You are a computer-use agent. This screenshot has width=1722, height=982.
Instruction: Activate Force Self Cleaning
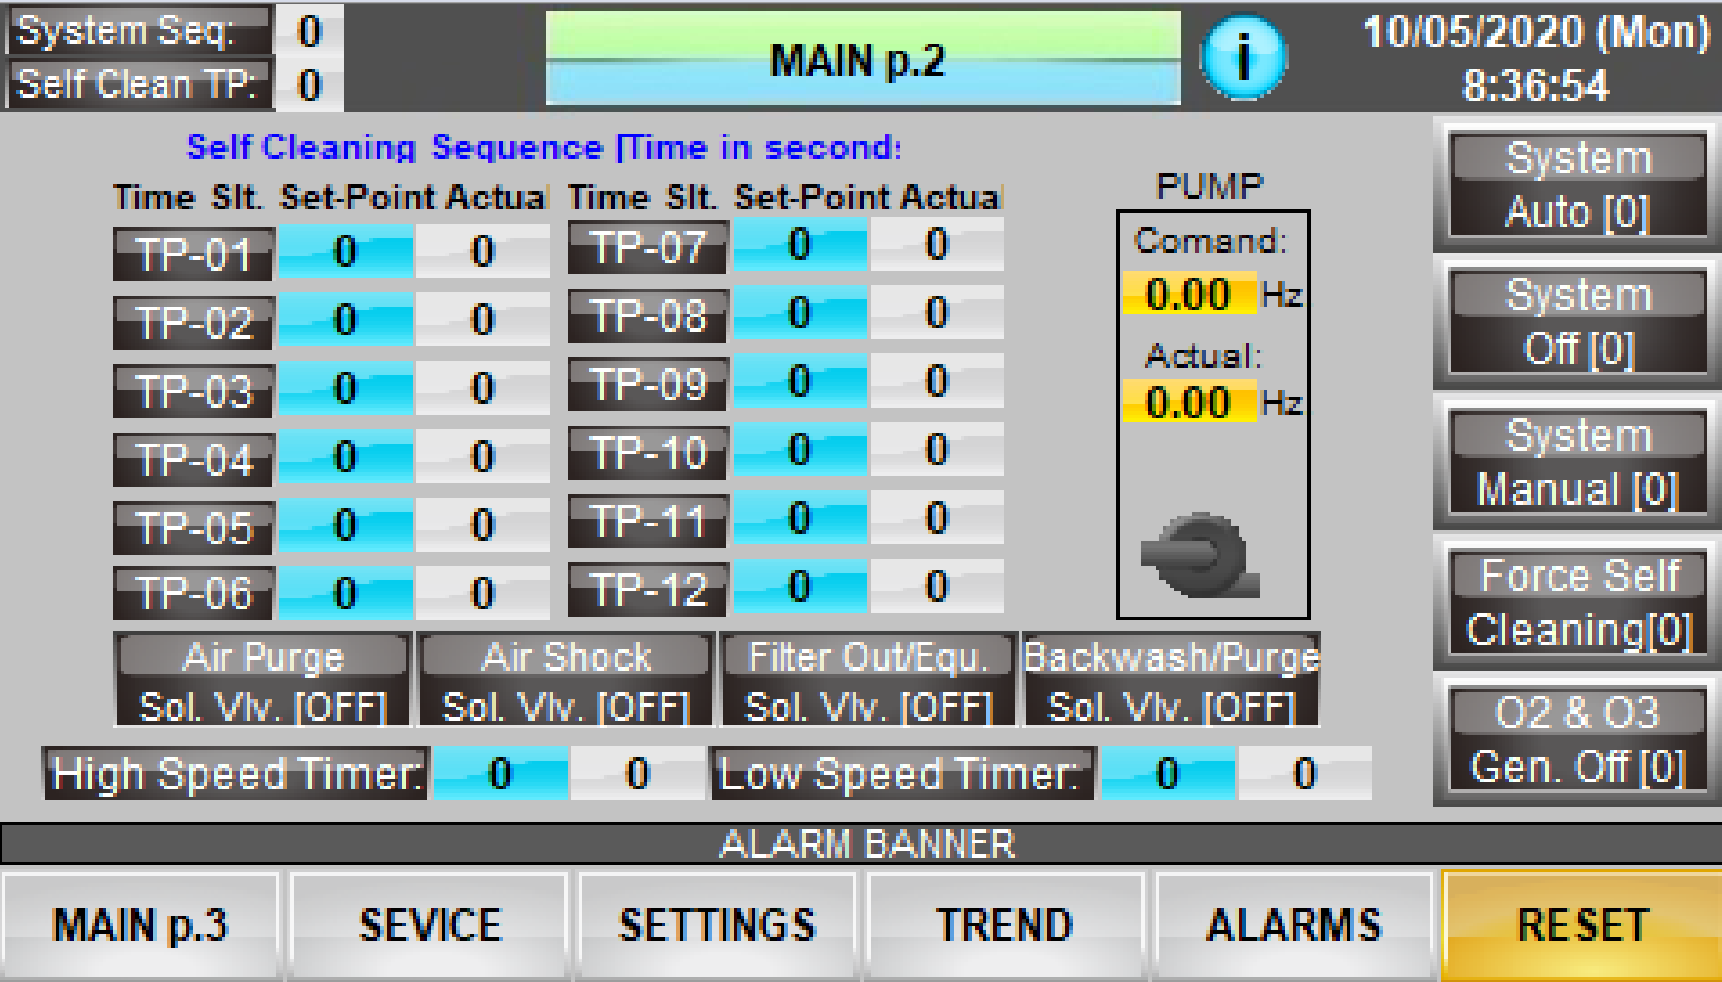tap(1578, 603)
